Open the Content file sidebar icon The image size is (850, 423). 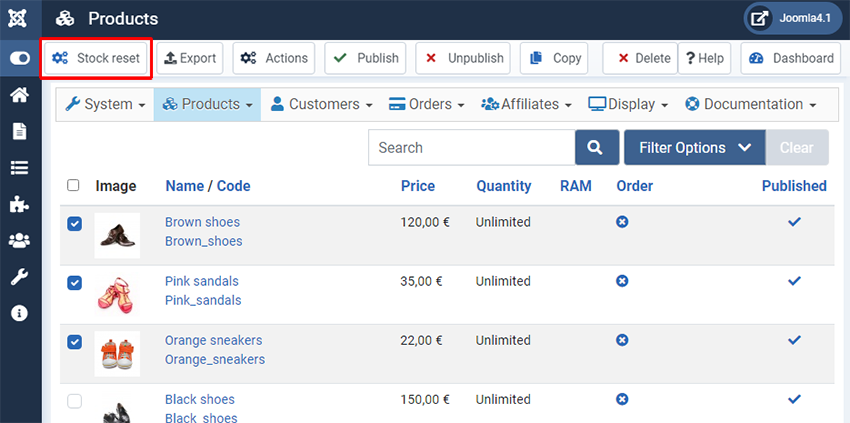point(20,132)
